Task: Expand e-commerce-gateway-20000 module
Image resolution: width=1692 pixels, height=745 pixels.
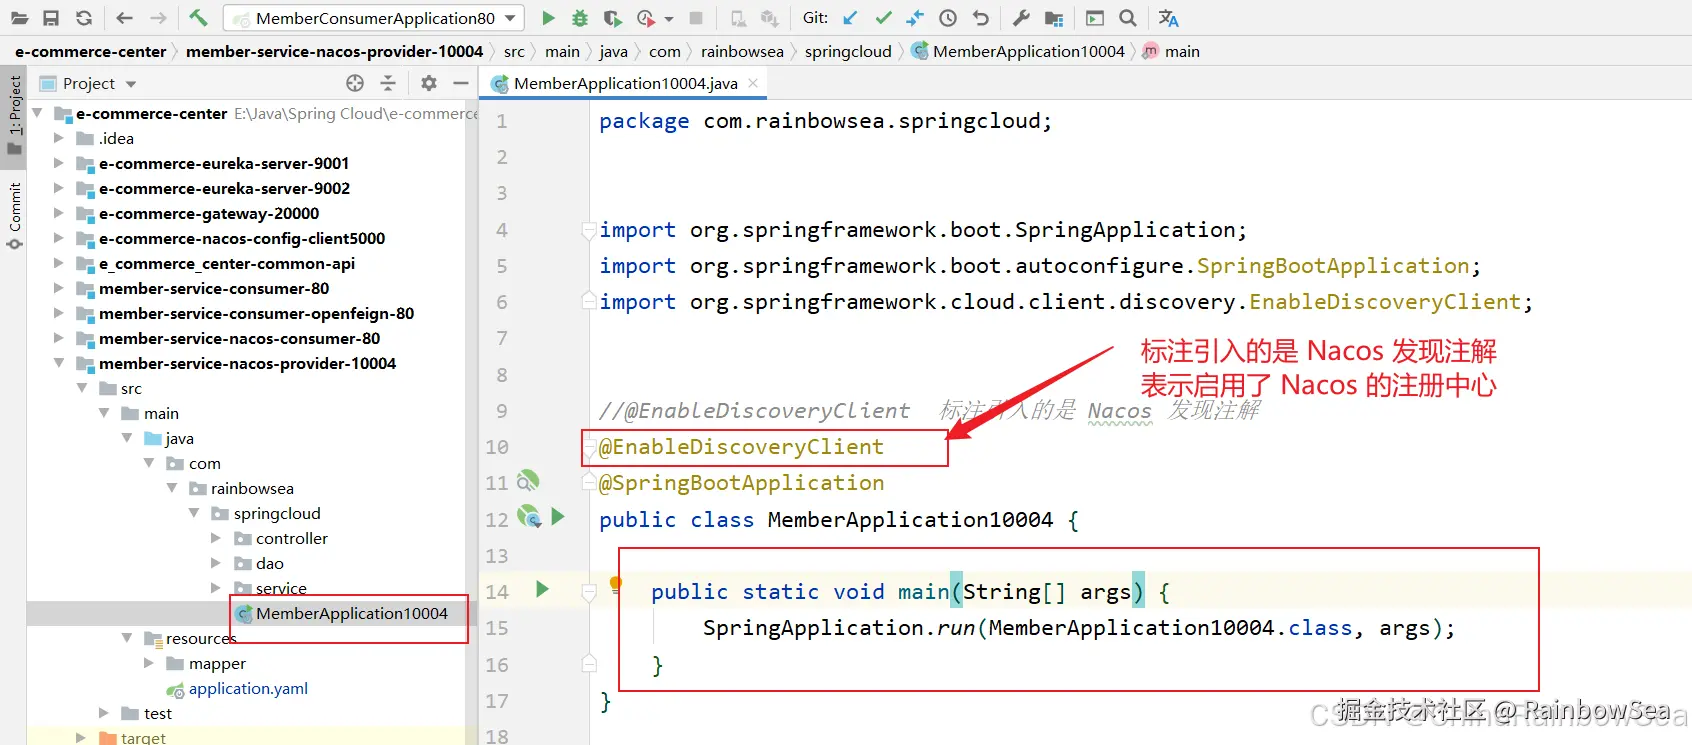Action: click(x=59, y=213)
